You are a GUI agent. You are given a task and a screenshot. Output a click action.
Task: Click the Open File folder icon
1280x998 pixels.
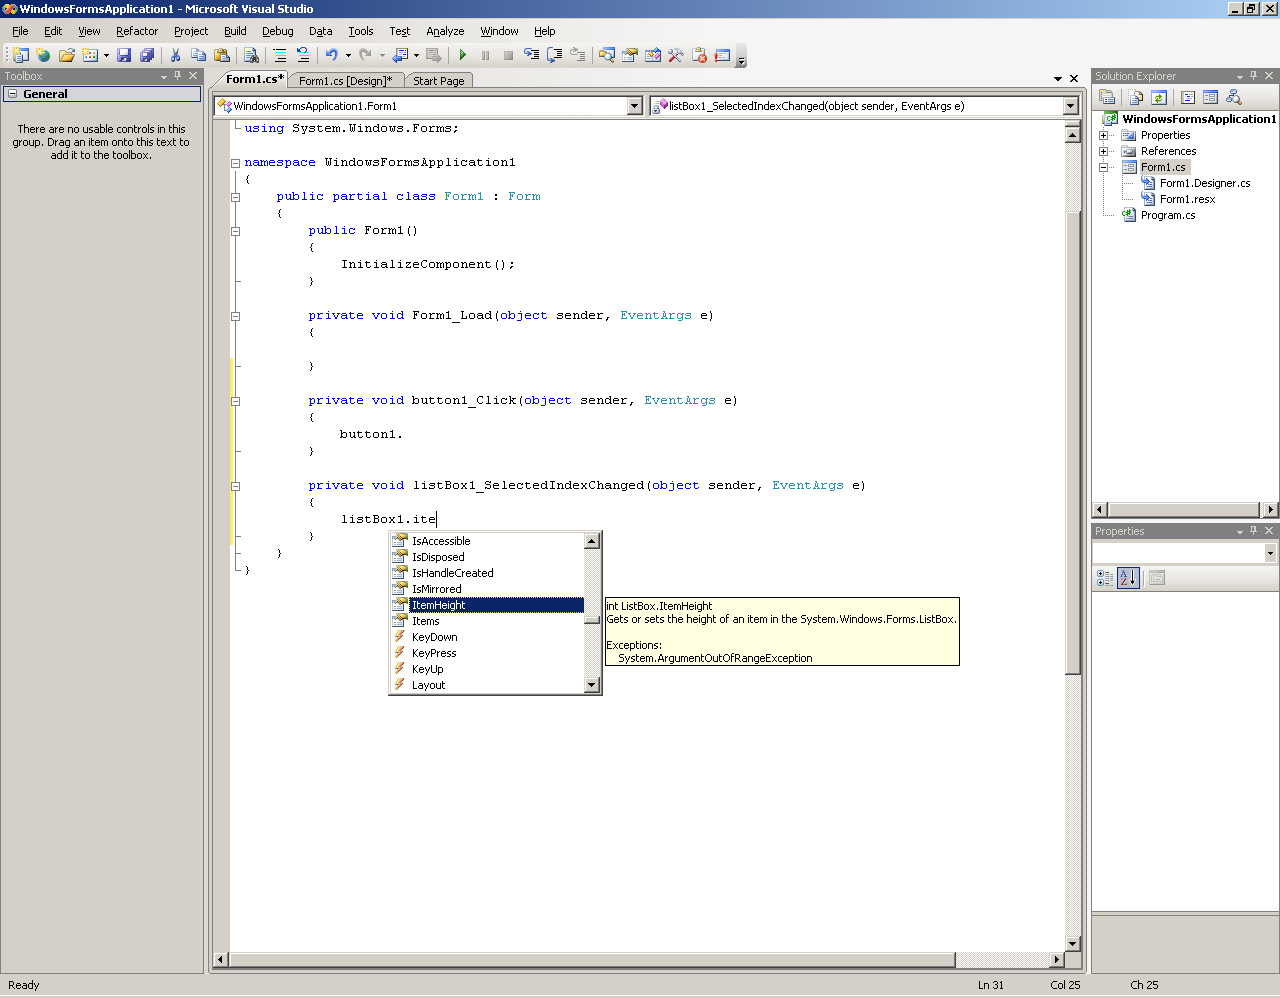[67, 55]
